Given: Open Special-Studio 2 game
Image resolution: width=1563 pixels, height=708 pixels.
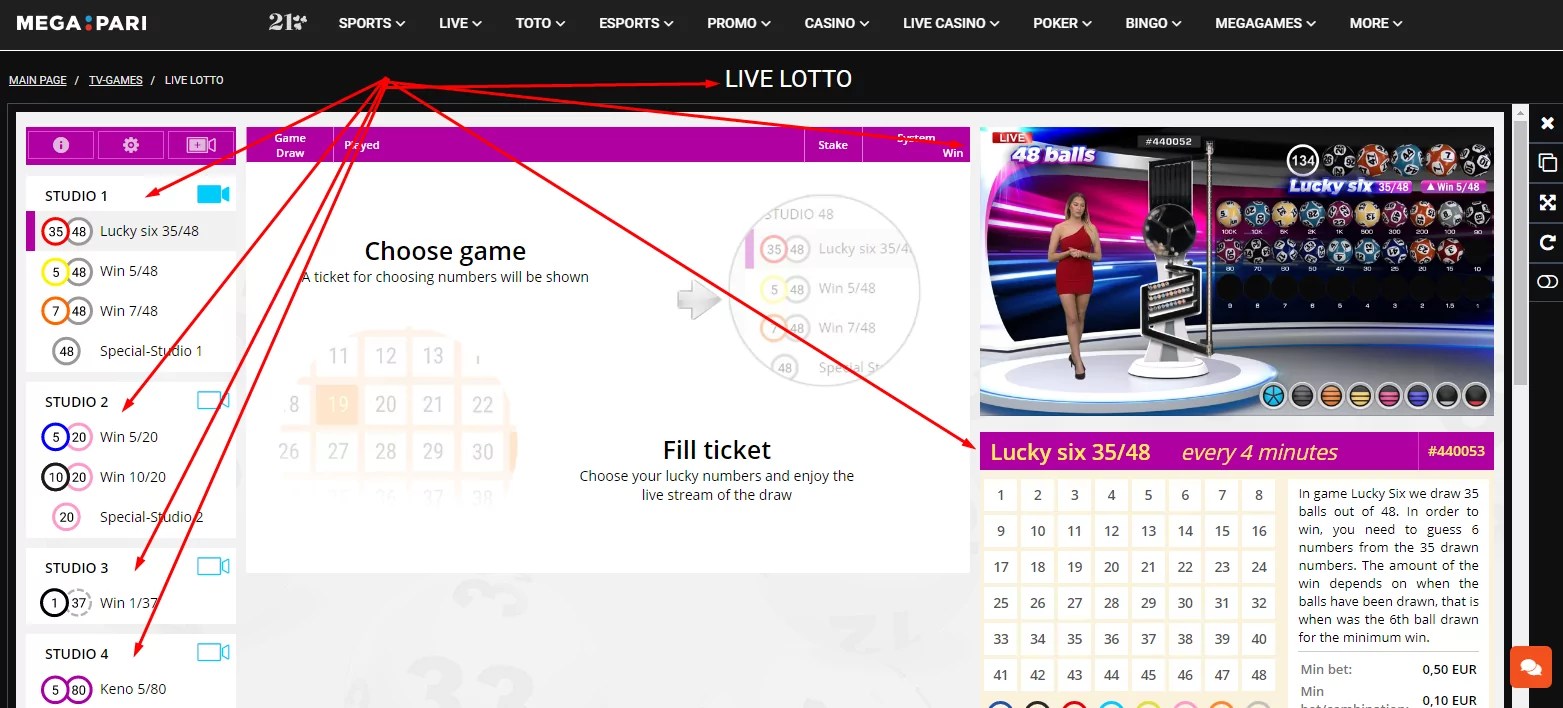Looking at the screenshot, I should 133,517.
